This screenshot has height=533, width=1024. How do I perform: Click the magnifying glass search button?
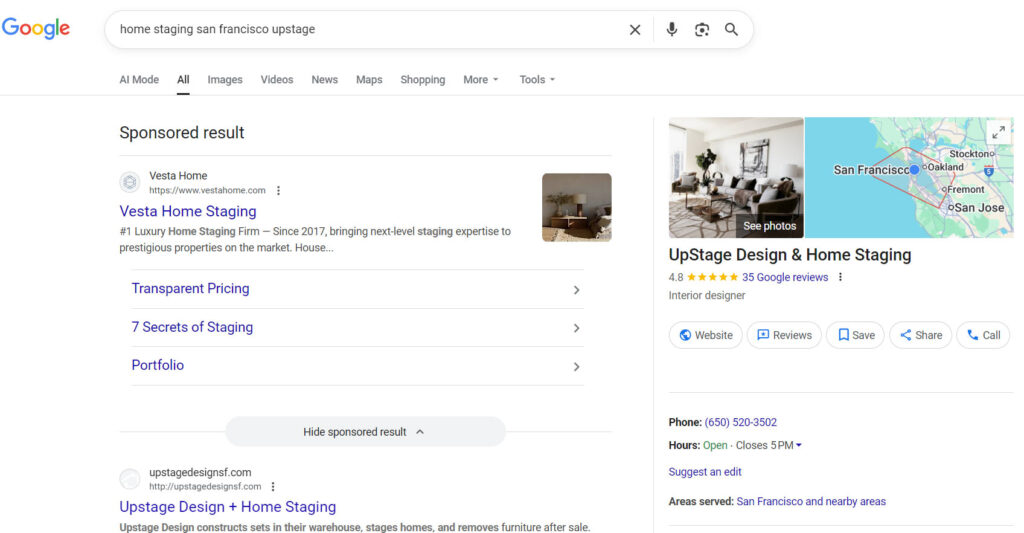coord(732,30)
